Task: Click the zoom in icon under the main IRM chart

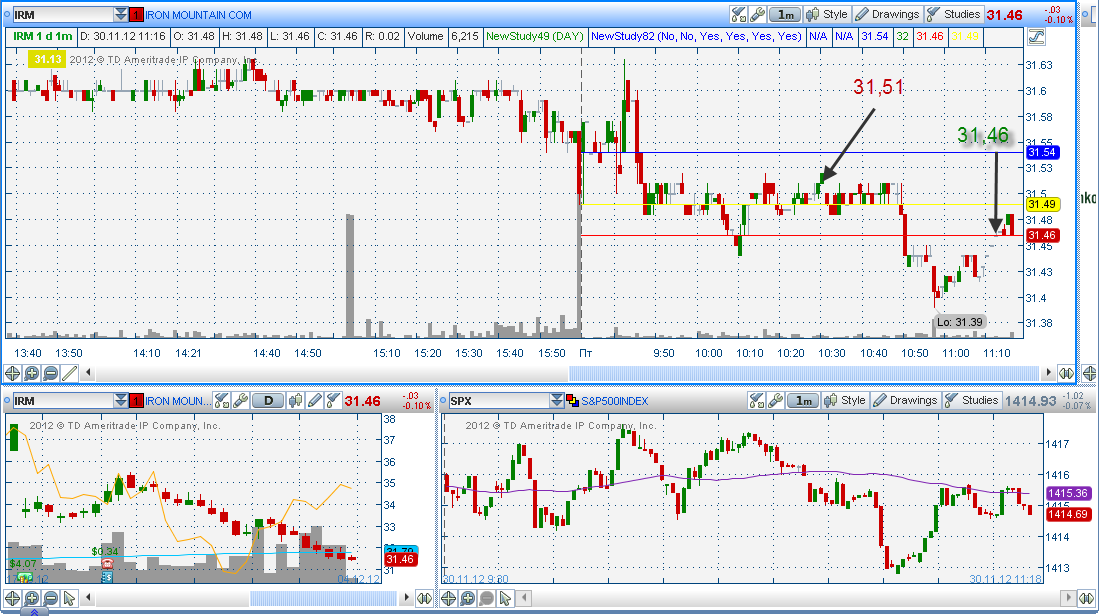Action: tap(31, 373)
